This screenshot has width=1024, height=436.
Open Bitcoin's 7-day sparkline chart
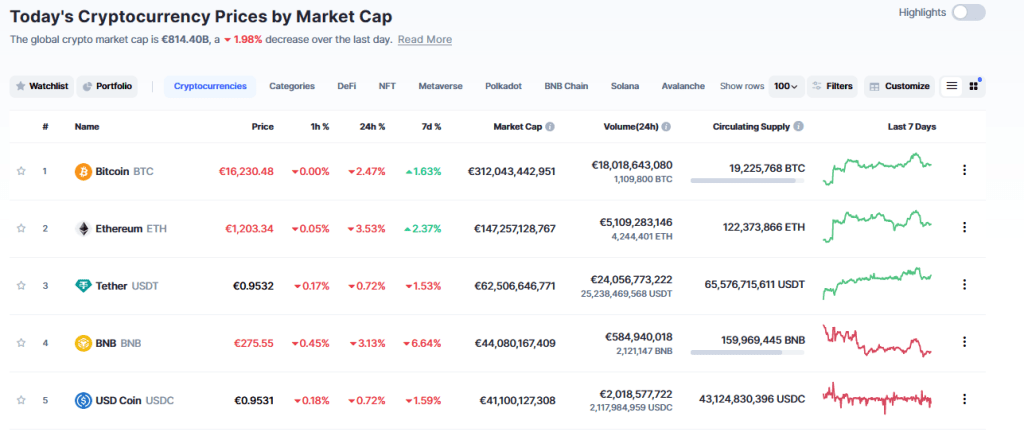point(877,169)
